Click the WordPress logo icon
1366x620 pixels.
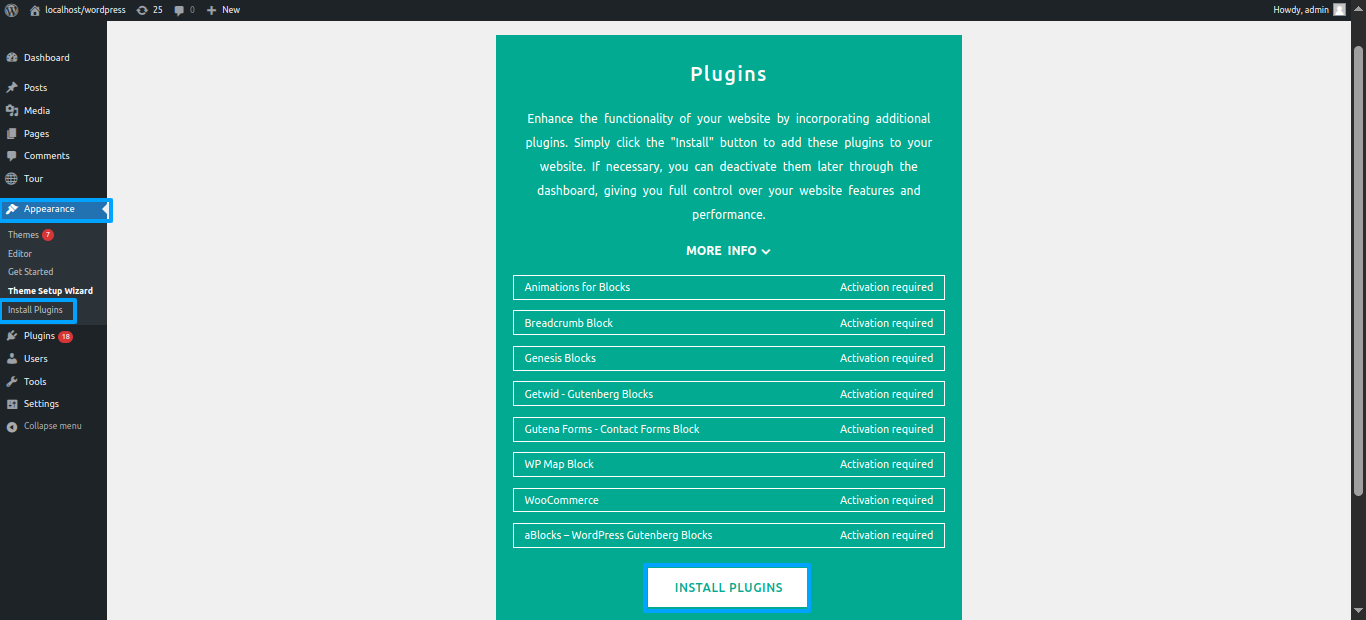pyautogui.click(x=12, y=10)
